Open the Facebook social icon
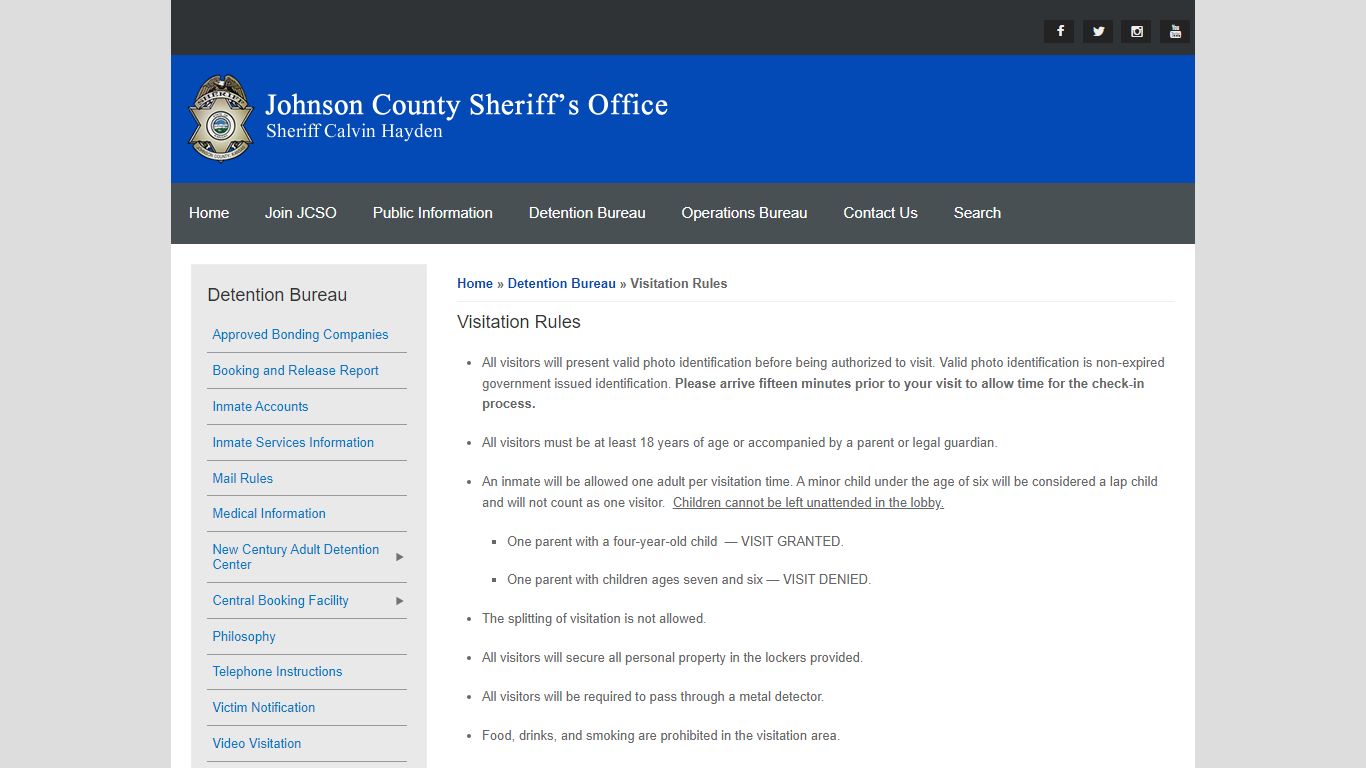 coord(1059,31)
